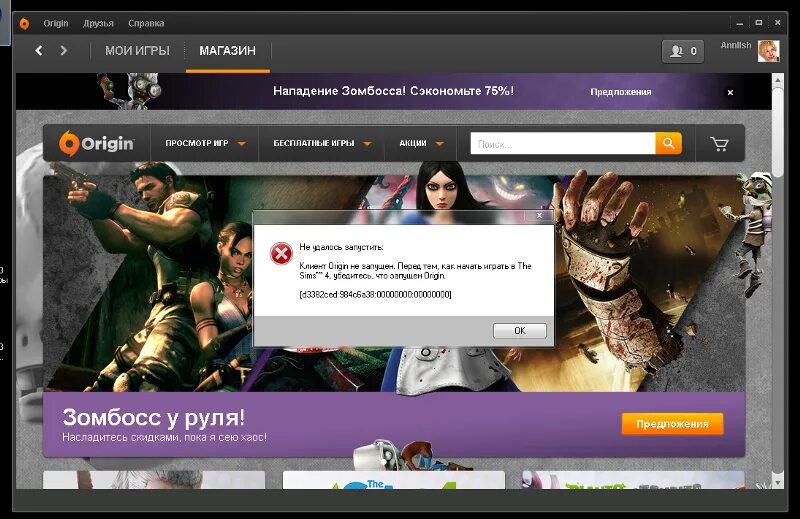This screenshot has width=800, height=519.
Task: Click the Зомбосс у руля! headline
Action: (x=154, y=417)
